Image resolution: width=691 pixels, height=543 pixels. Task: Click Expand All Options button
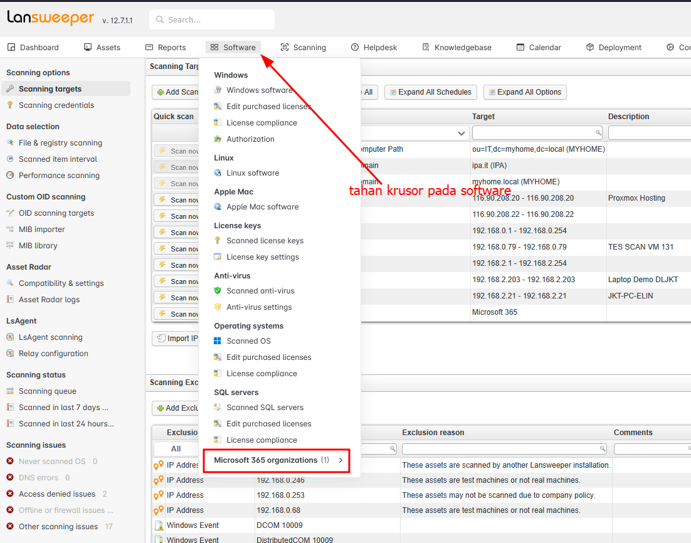pos(525,92)
